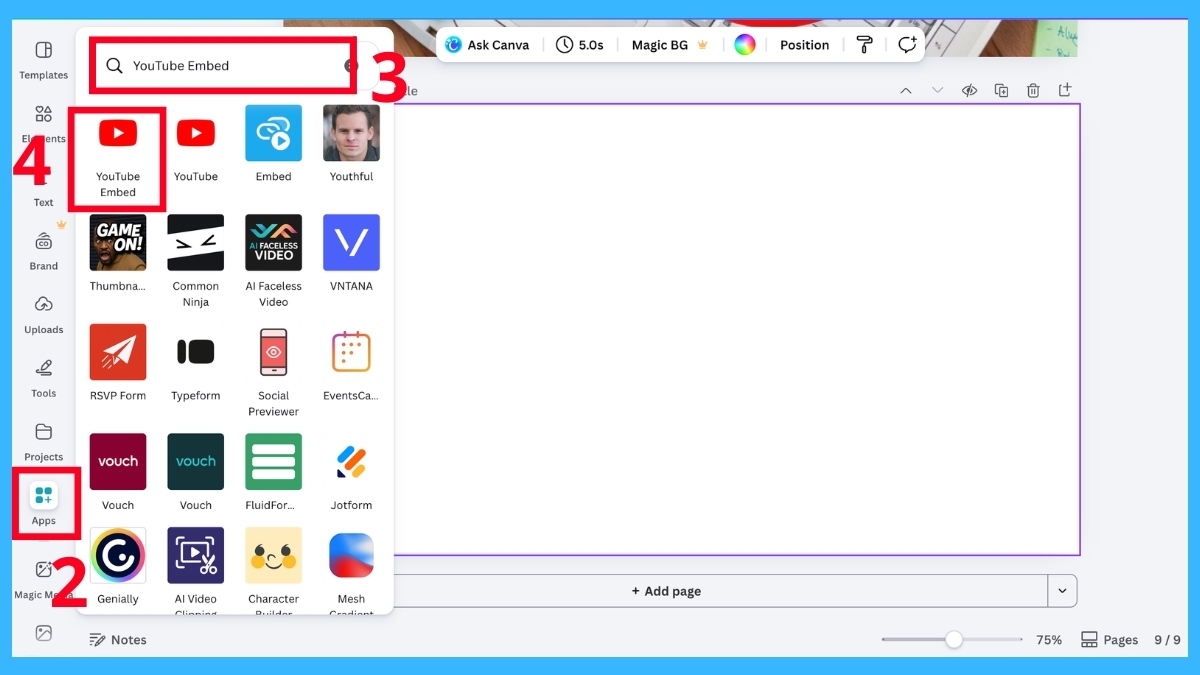
Task: Click the YouTube Embed search field
Action: pos(222,64)
